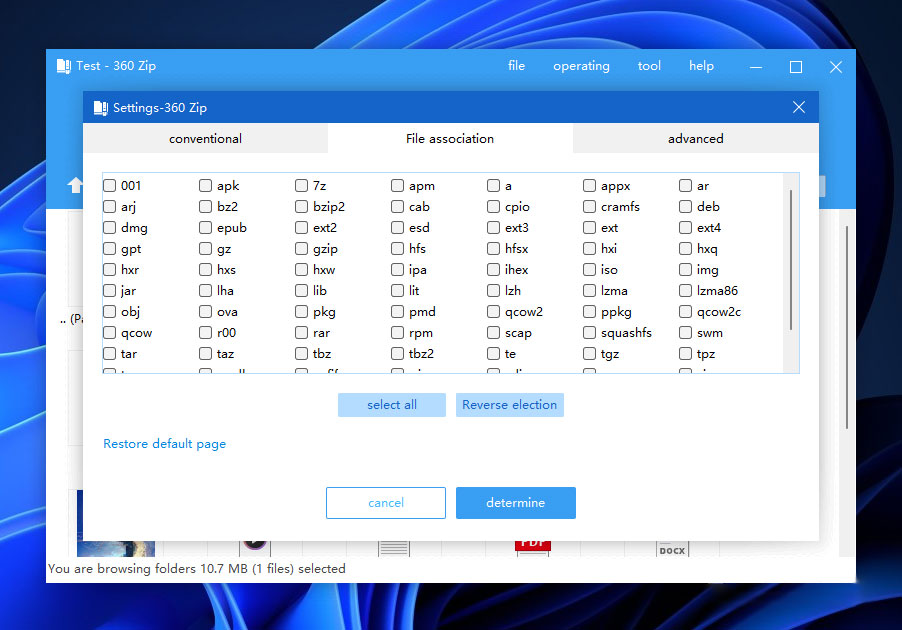Enable the lzh checkbox
The width and height of the screenshot is (902, 630).
point(493,291)
